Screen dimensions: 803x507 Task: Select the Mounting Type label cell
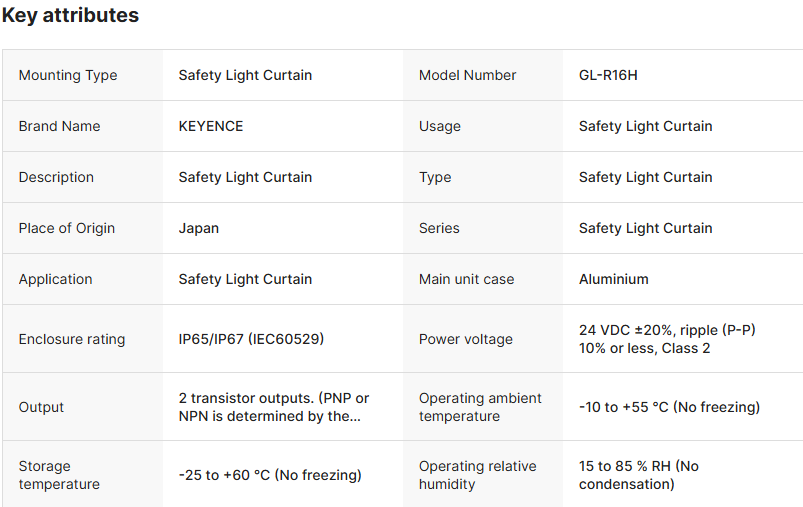[x=68, y=75]
